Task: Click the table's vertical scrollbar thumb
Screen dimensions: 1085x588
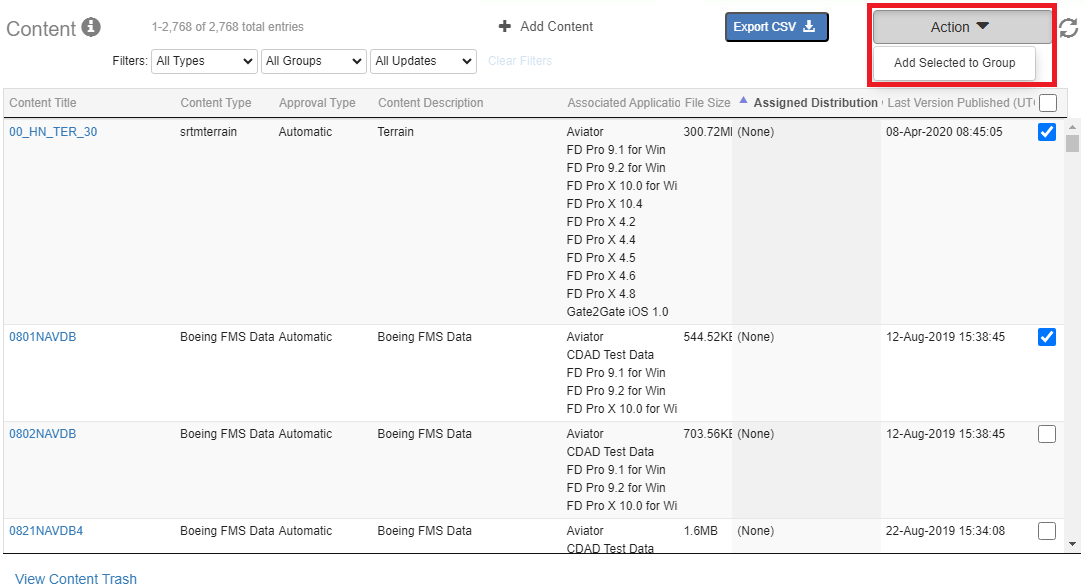Action: pyautogui.click(x=1073, y=144)
